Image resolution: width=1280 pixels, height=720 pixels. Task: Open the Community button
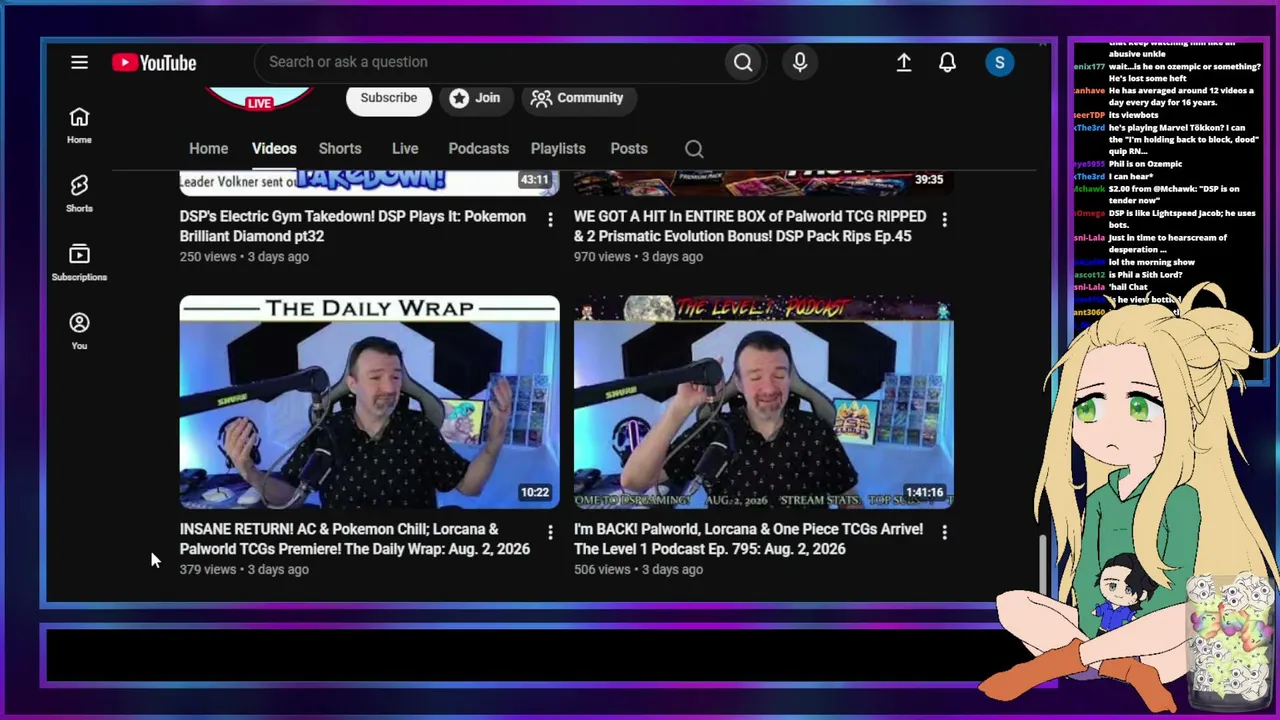577,98
